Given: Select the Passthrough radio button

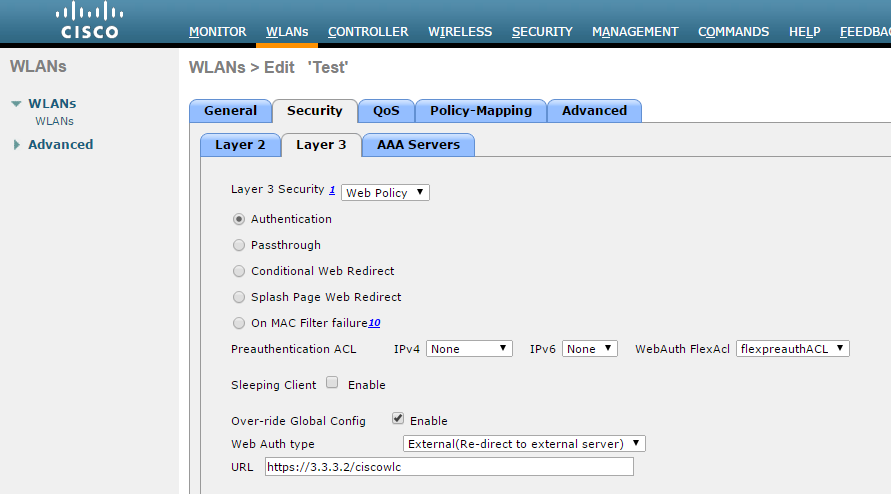Looking at the screenshot, I should pos(239,245).
